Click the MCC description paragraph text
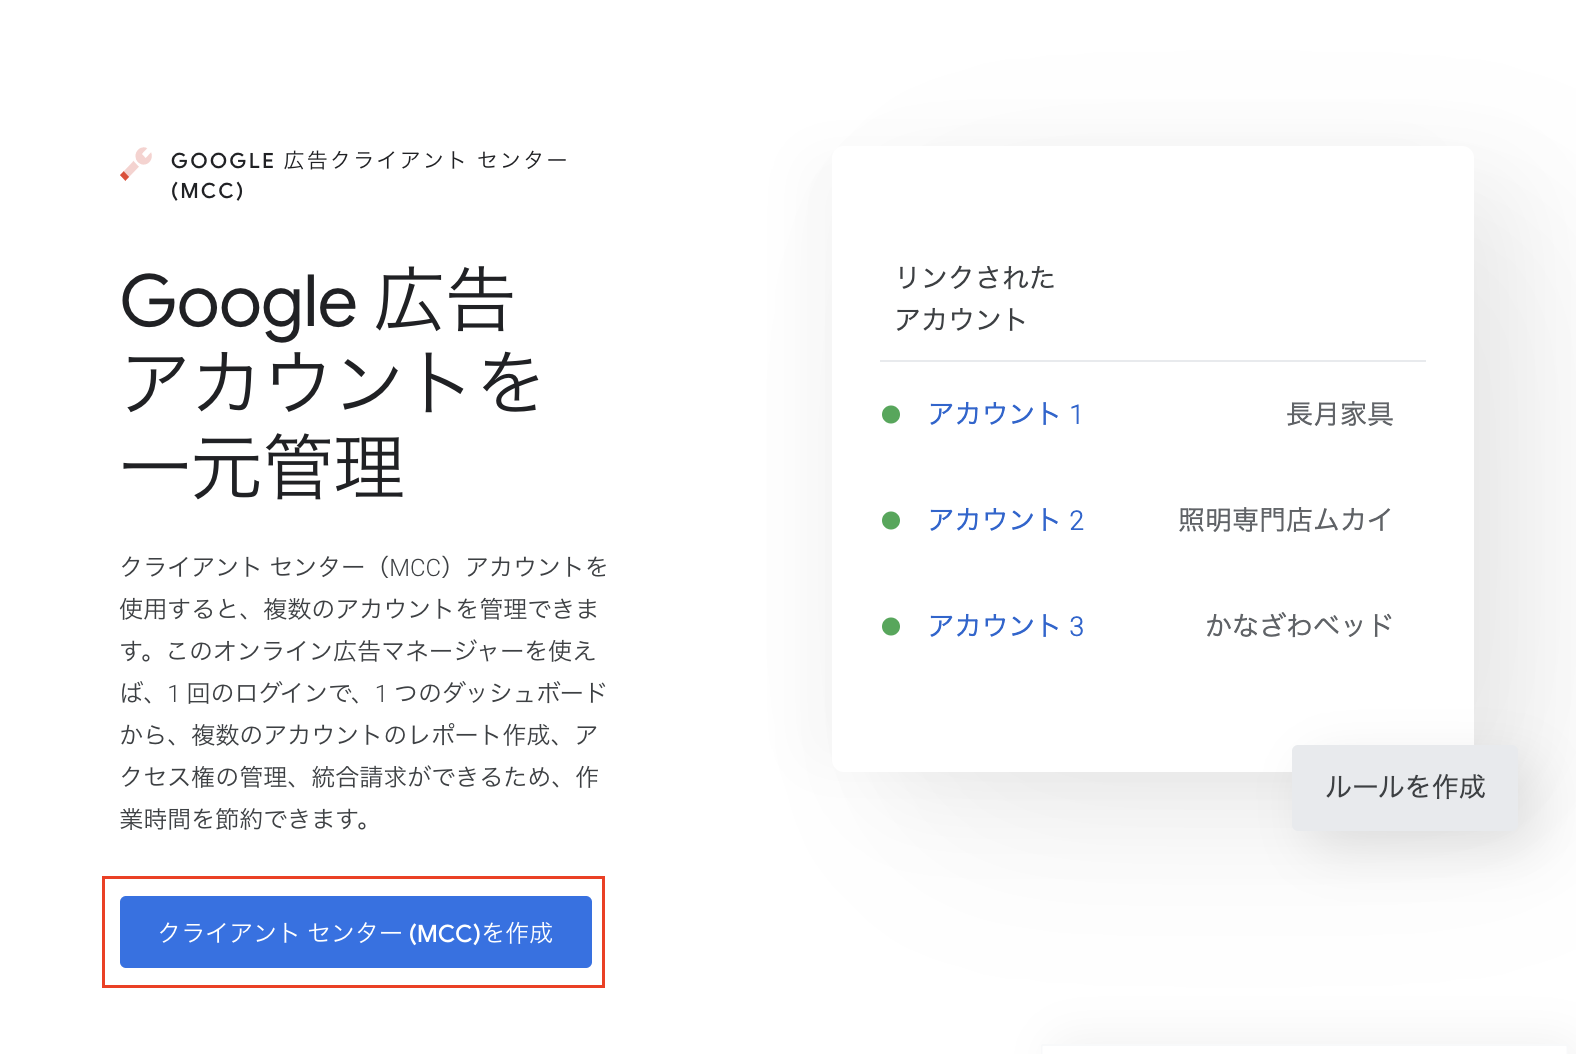Image resolution: width=1576 pixels, height=1054 pixels. pos(363,692)
